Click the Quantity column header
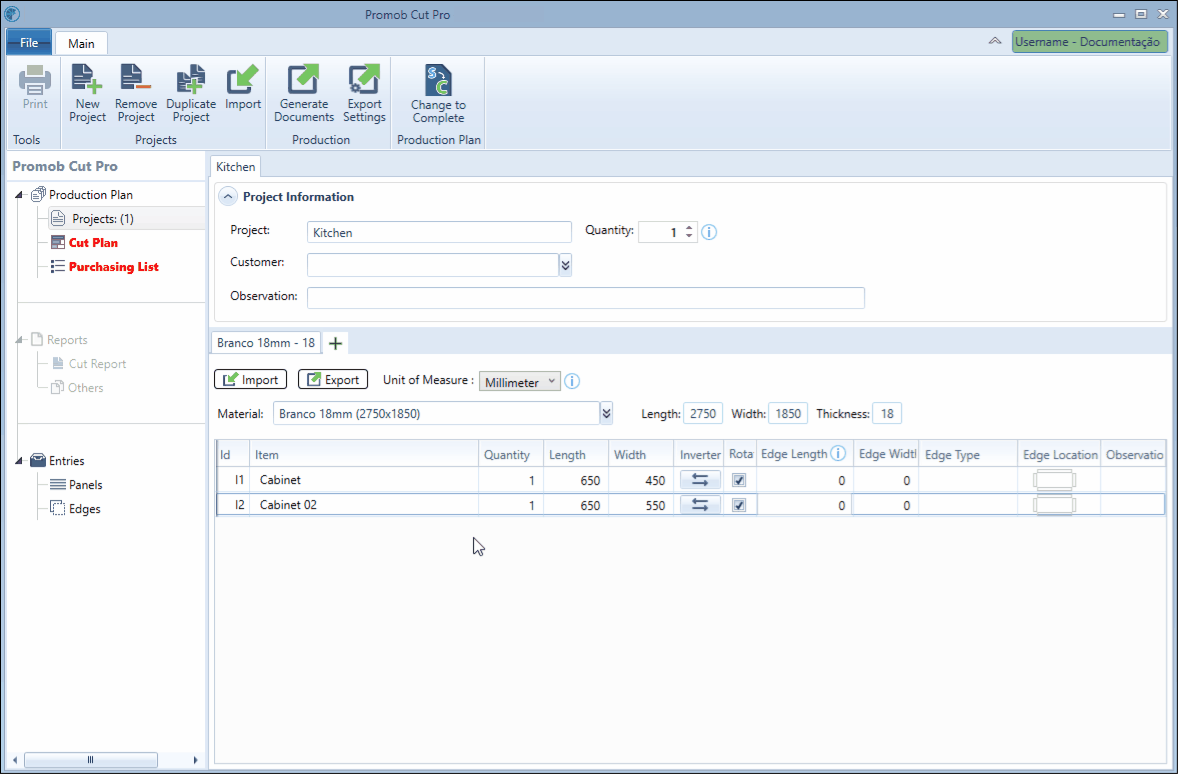 point(511,454)
